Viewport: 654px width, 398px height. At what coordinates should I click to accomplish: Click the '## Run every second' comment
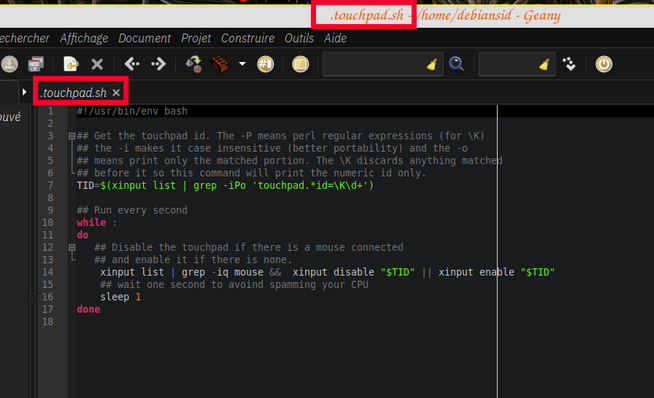[132, 210]
